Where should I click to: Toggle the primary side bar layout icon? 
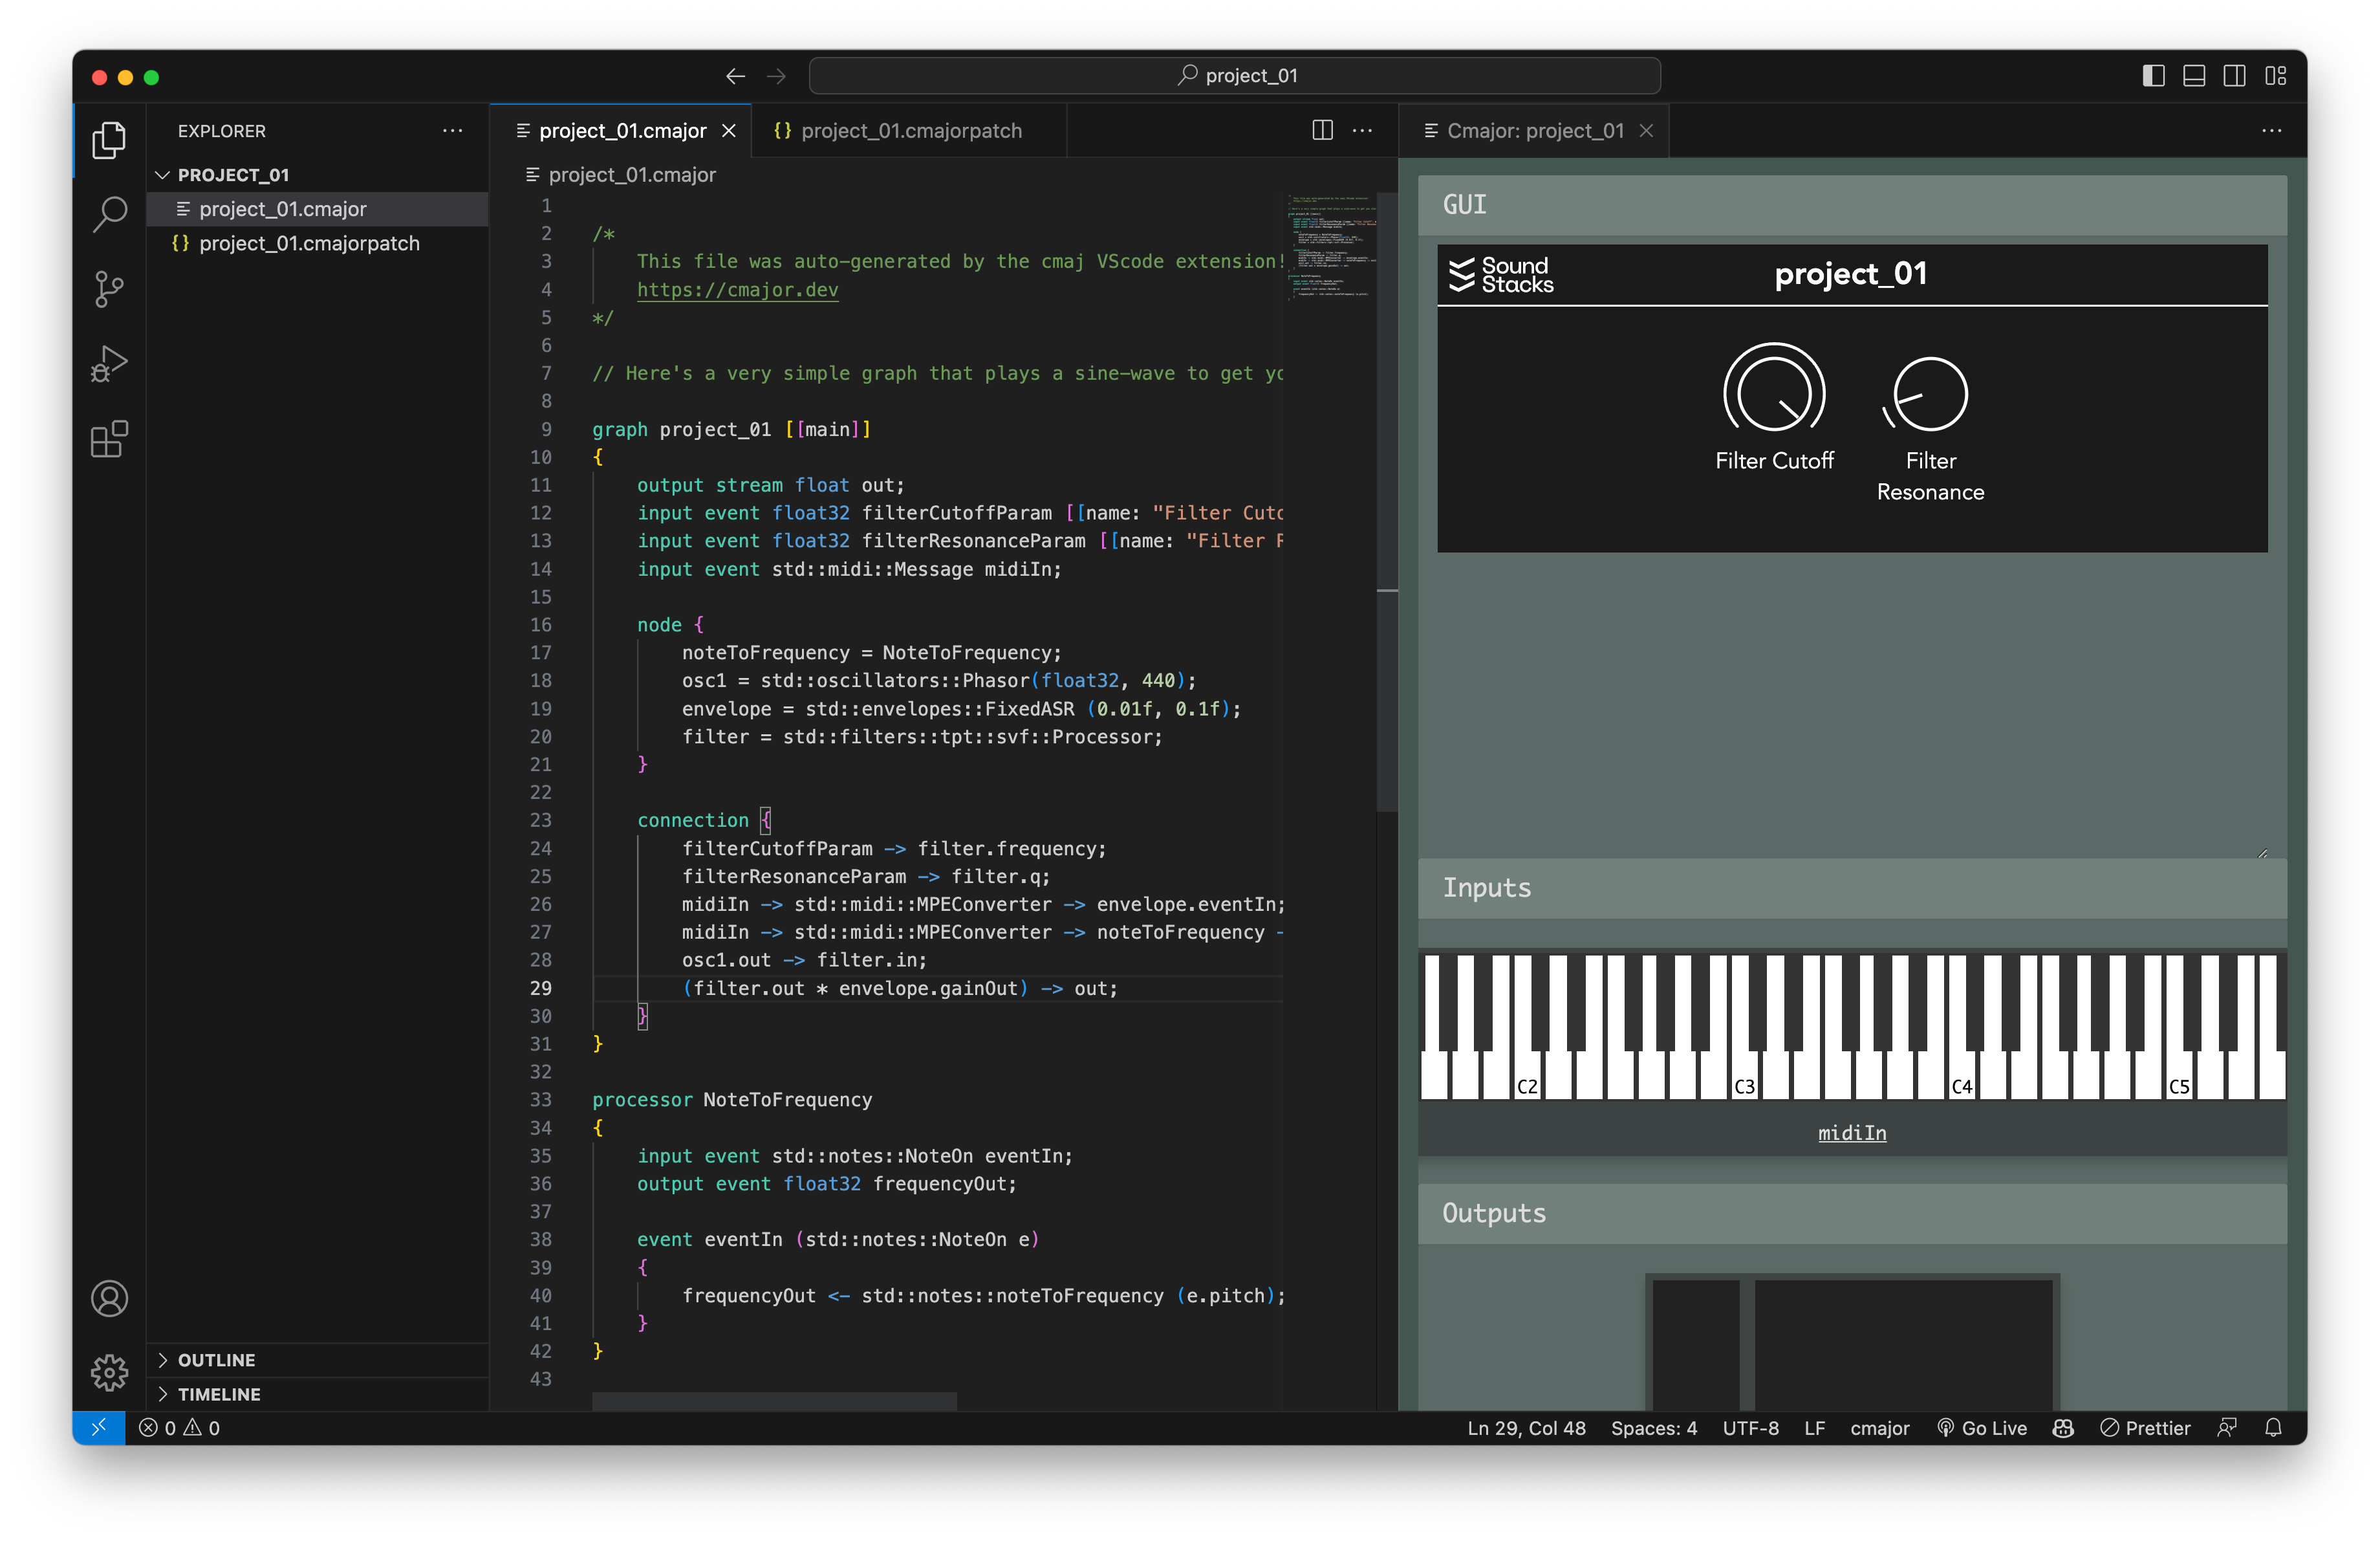click(x=2153, y=76)
